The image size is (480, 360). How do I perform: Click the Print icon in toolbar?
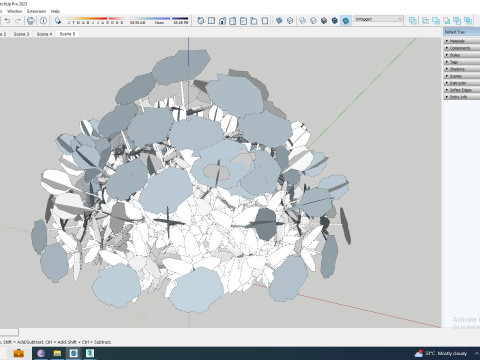coord(31,21)
